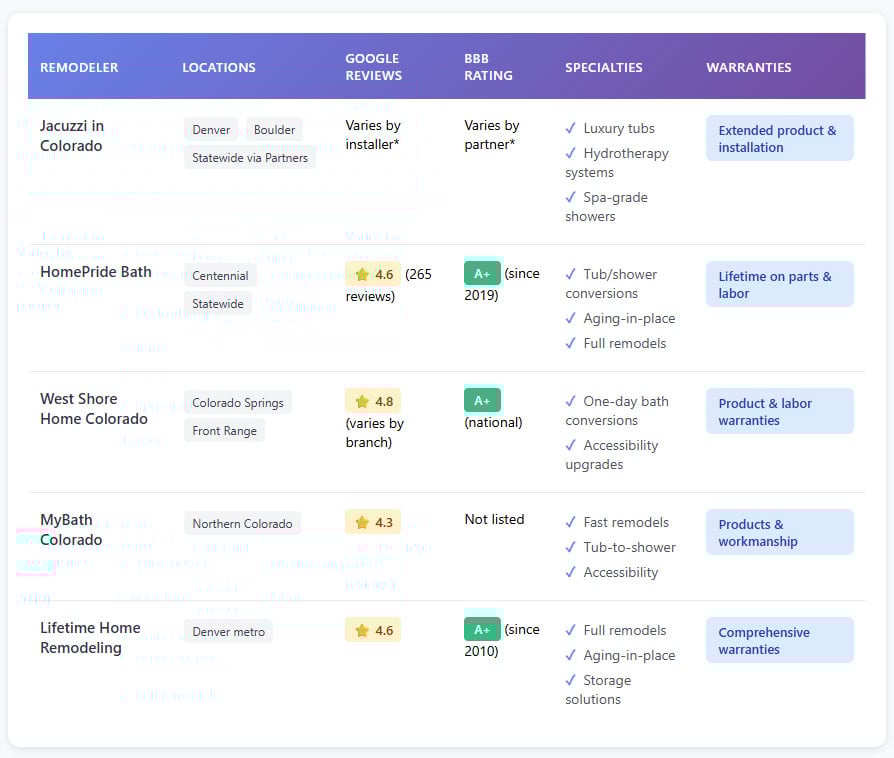The width and height of the screenshot is (894, 758).
Task: Click the Comprehensive warranties badge
Action: [x=779, y=640]
